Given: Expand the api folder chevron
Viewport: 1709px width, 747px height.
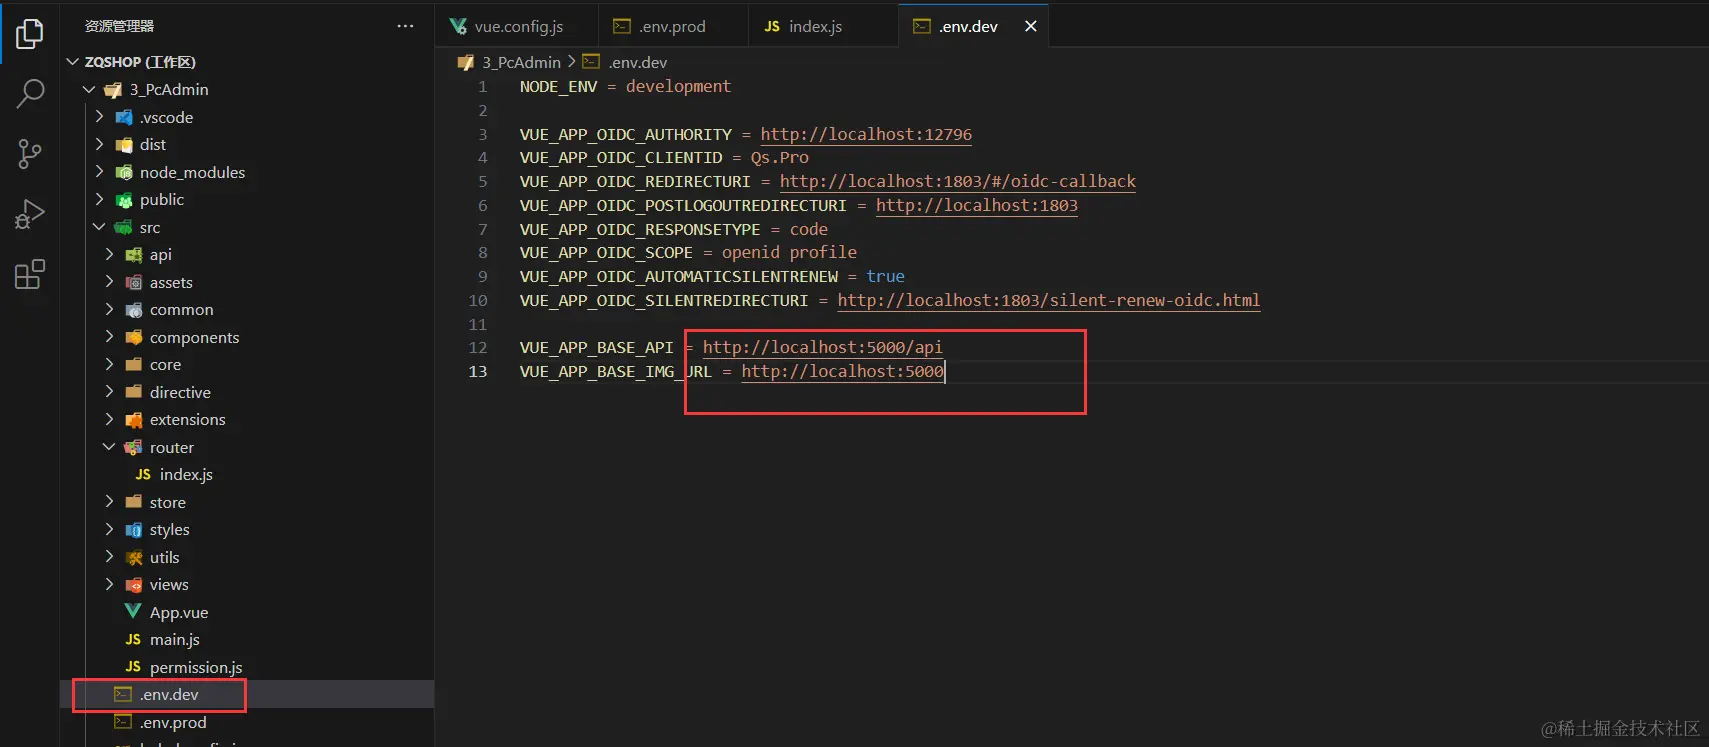Looking at the screenshot, I should (x=109, y=254).
